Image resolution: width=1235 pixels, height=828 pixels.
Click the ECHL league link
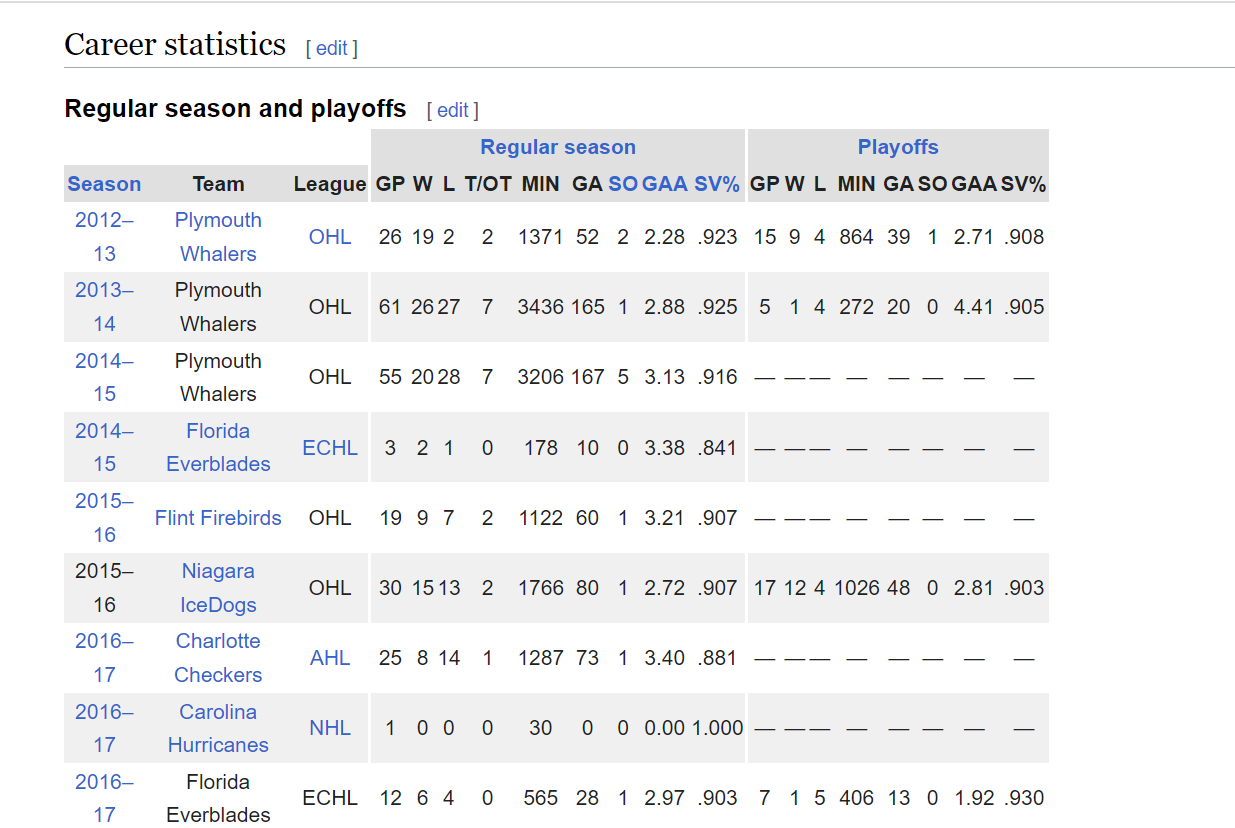pos(330,448)
